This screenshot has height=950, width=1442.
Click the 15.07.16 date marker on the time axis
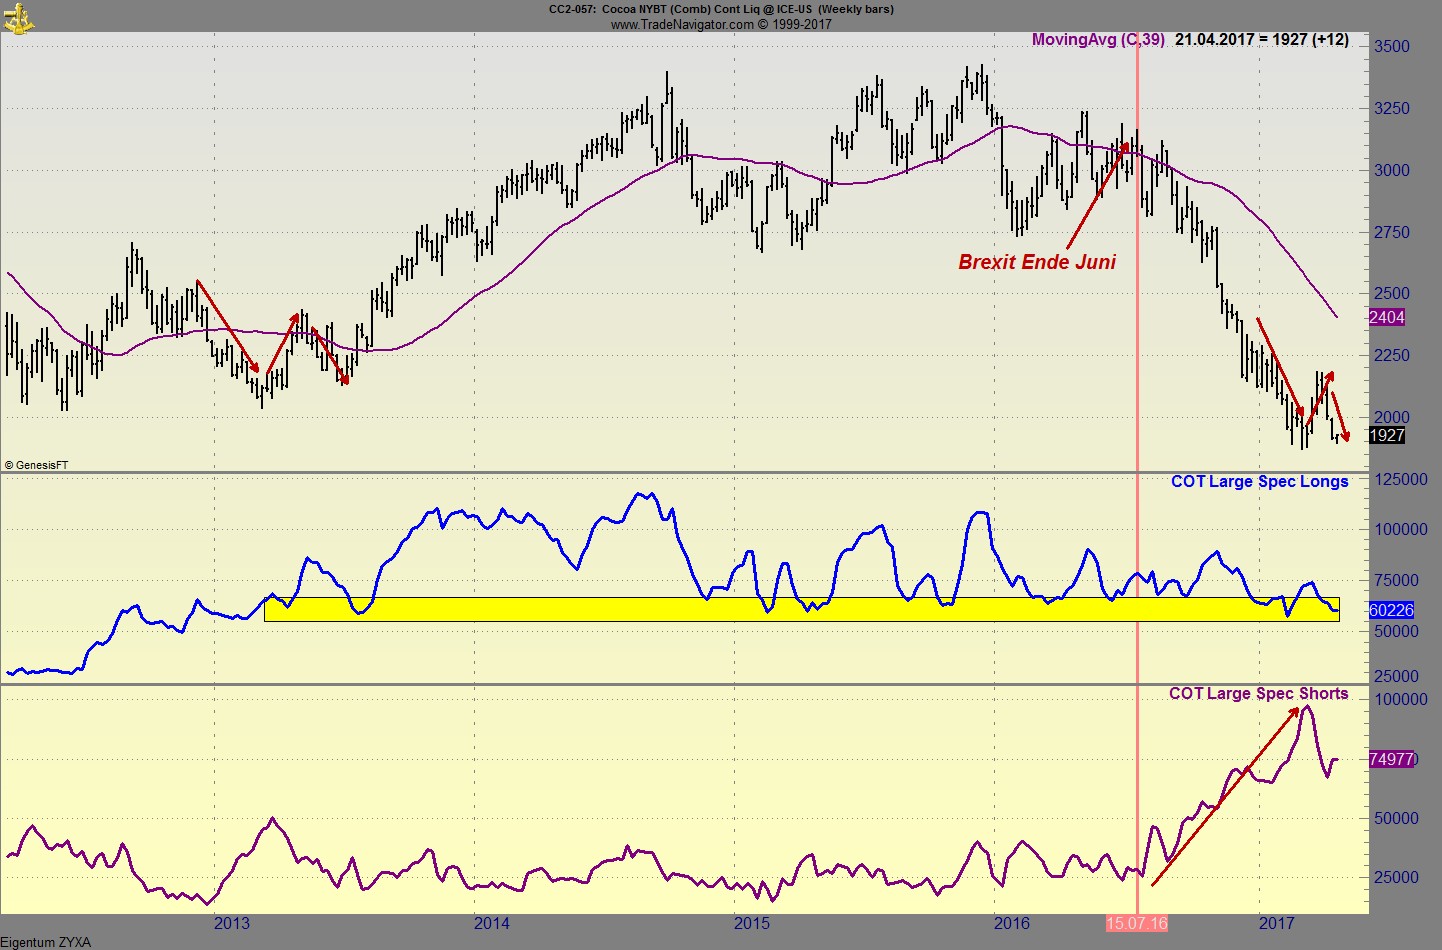(1136, 923)
